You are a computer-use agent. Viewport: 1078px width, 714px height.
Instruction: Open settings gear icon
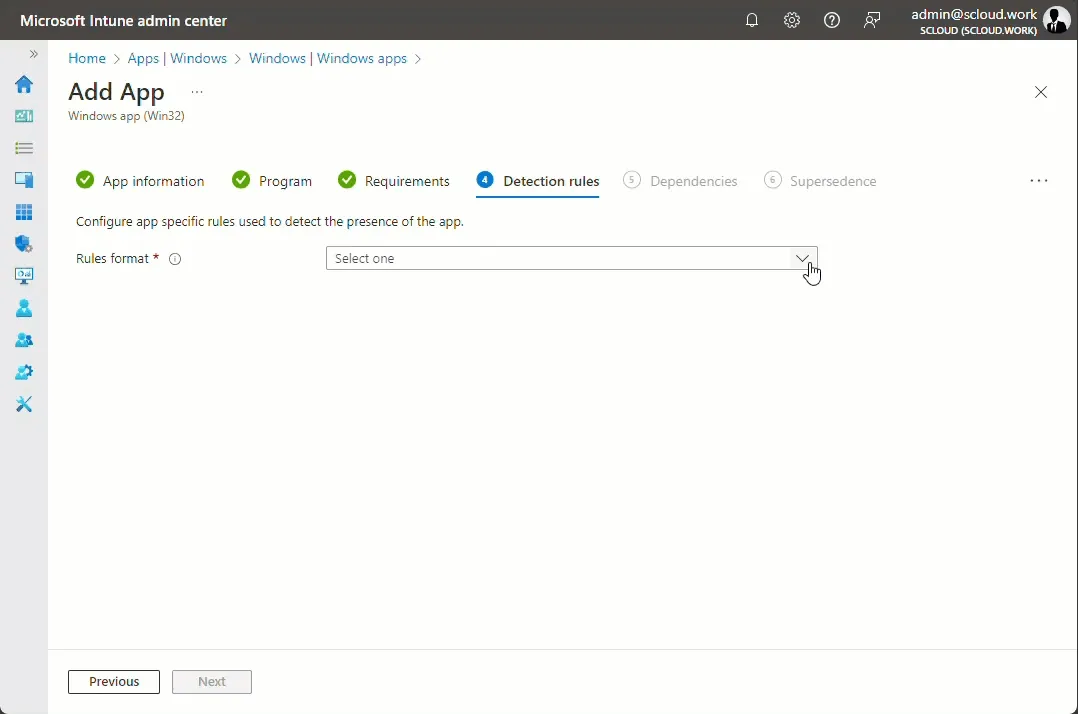click(792, 21)
